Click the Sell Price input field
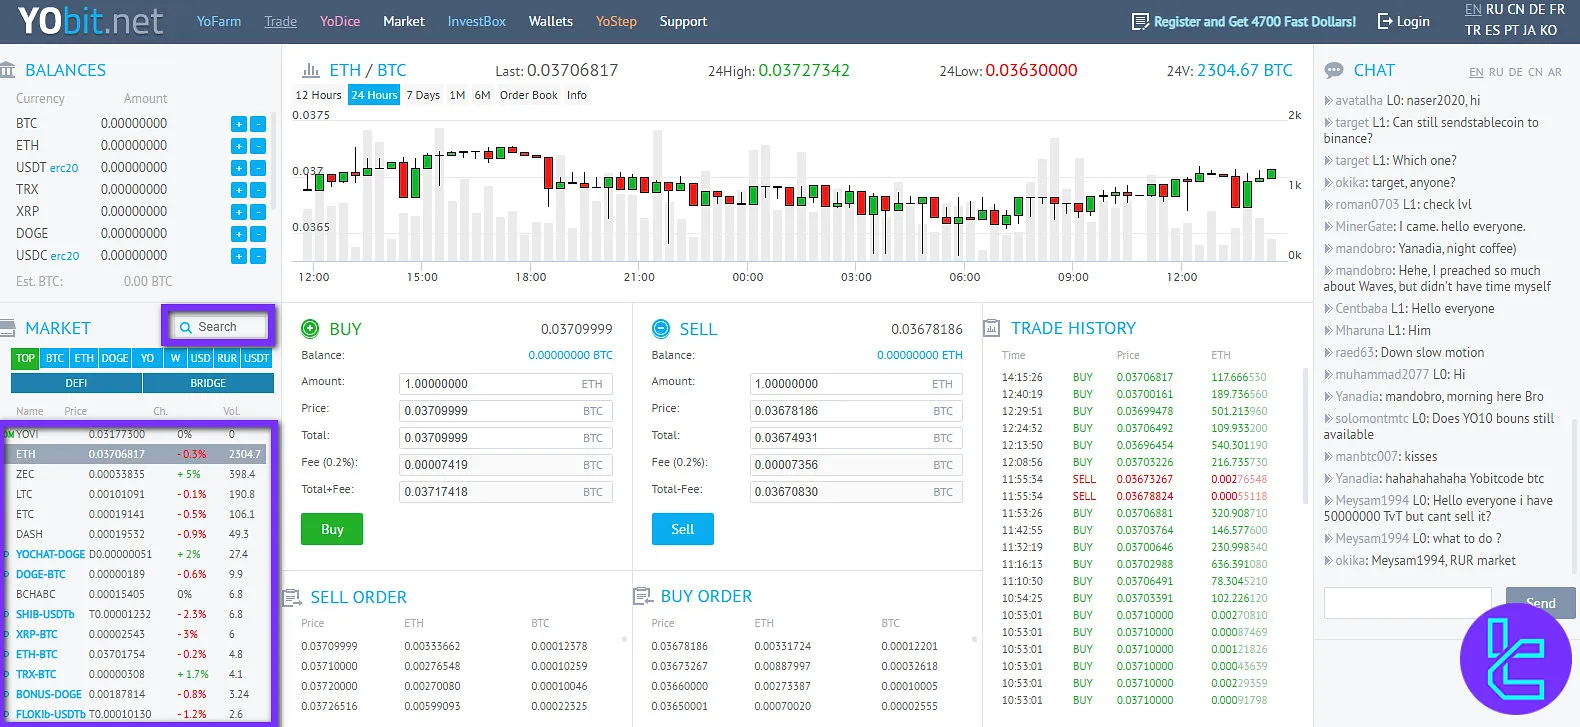The height and width of the screenshot is (727, 1580). (856, 411)
